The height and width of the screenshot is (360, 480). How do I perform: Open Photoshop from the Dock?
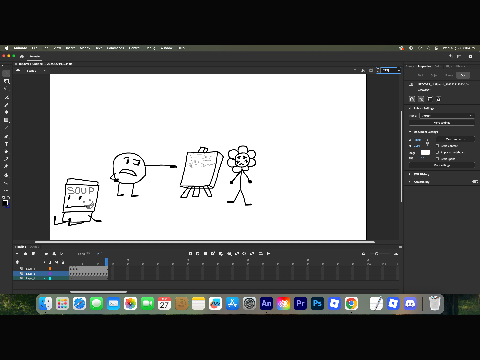[x=317, y=304]
